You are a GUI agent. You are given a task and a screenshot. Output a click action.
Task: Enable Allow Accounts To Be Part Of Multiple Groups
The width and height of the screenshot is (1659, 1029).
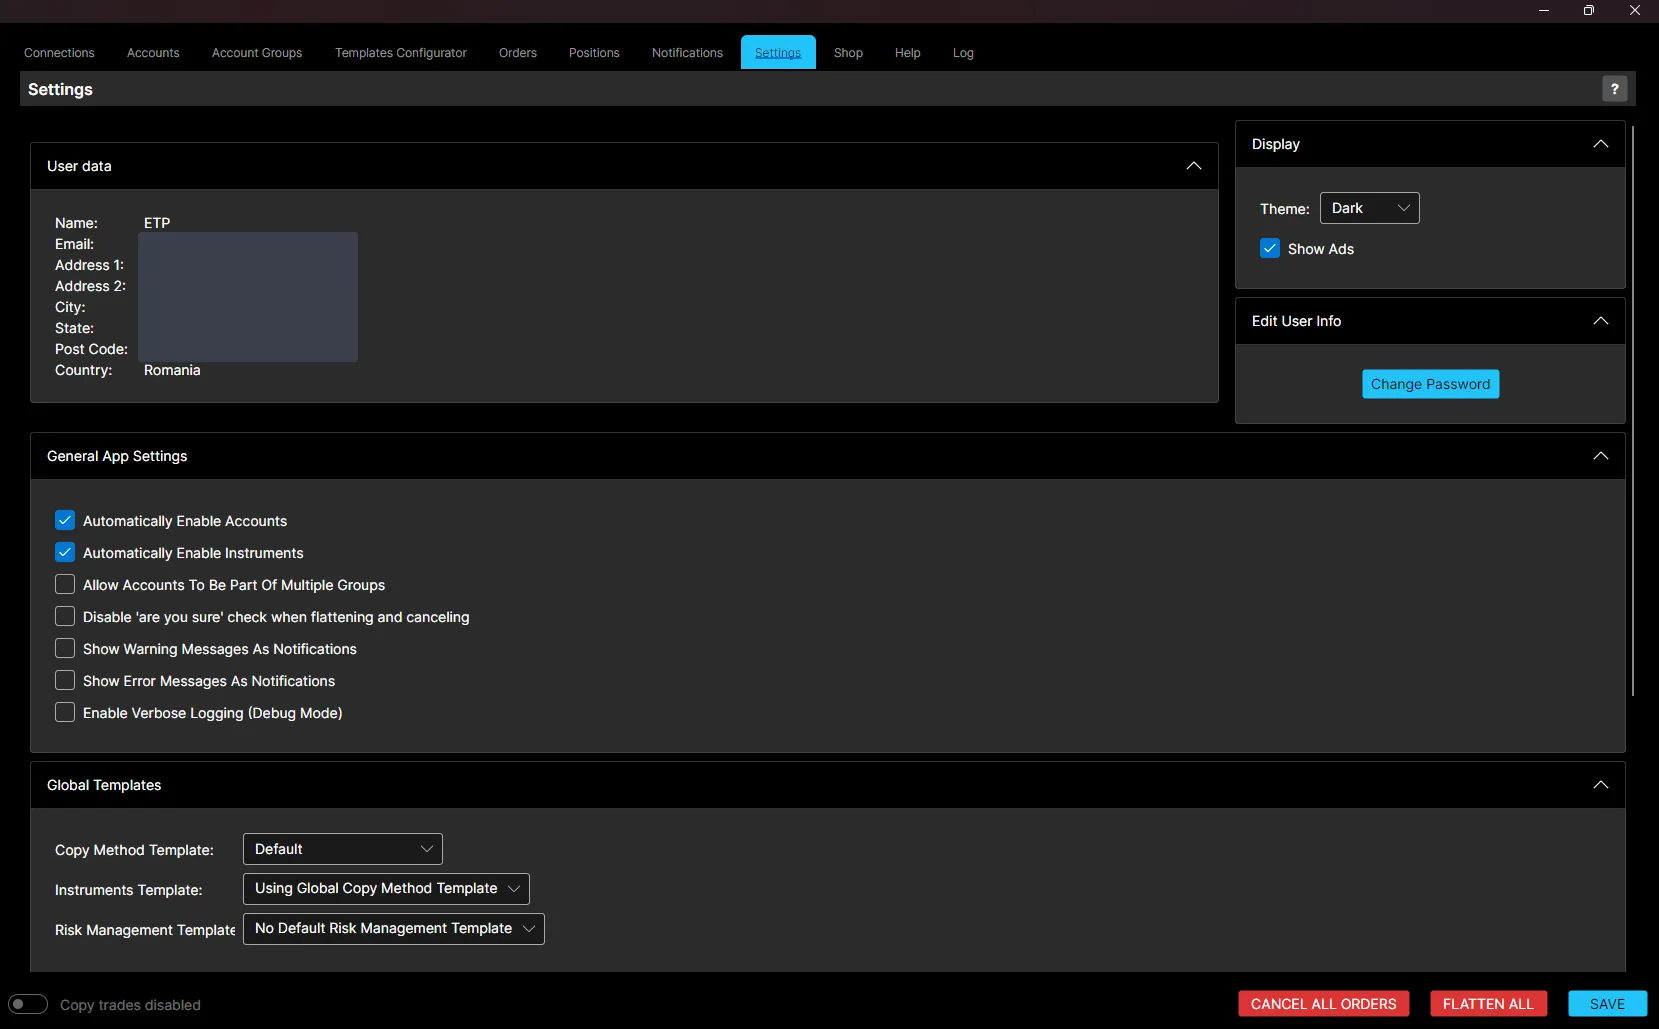click(65, 585)
